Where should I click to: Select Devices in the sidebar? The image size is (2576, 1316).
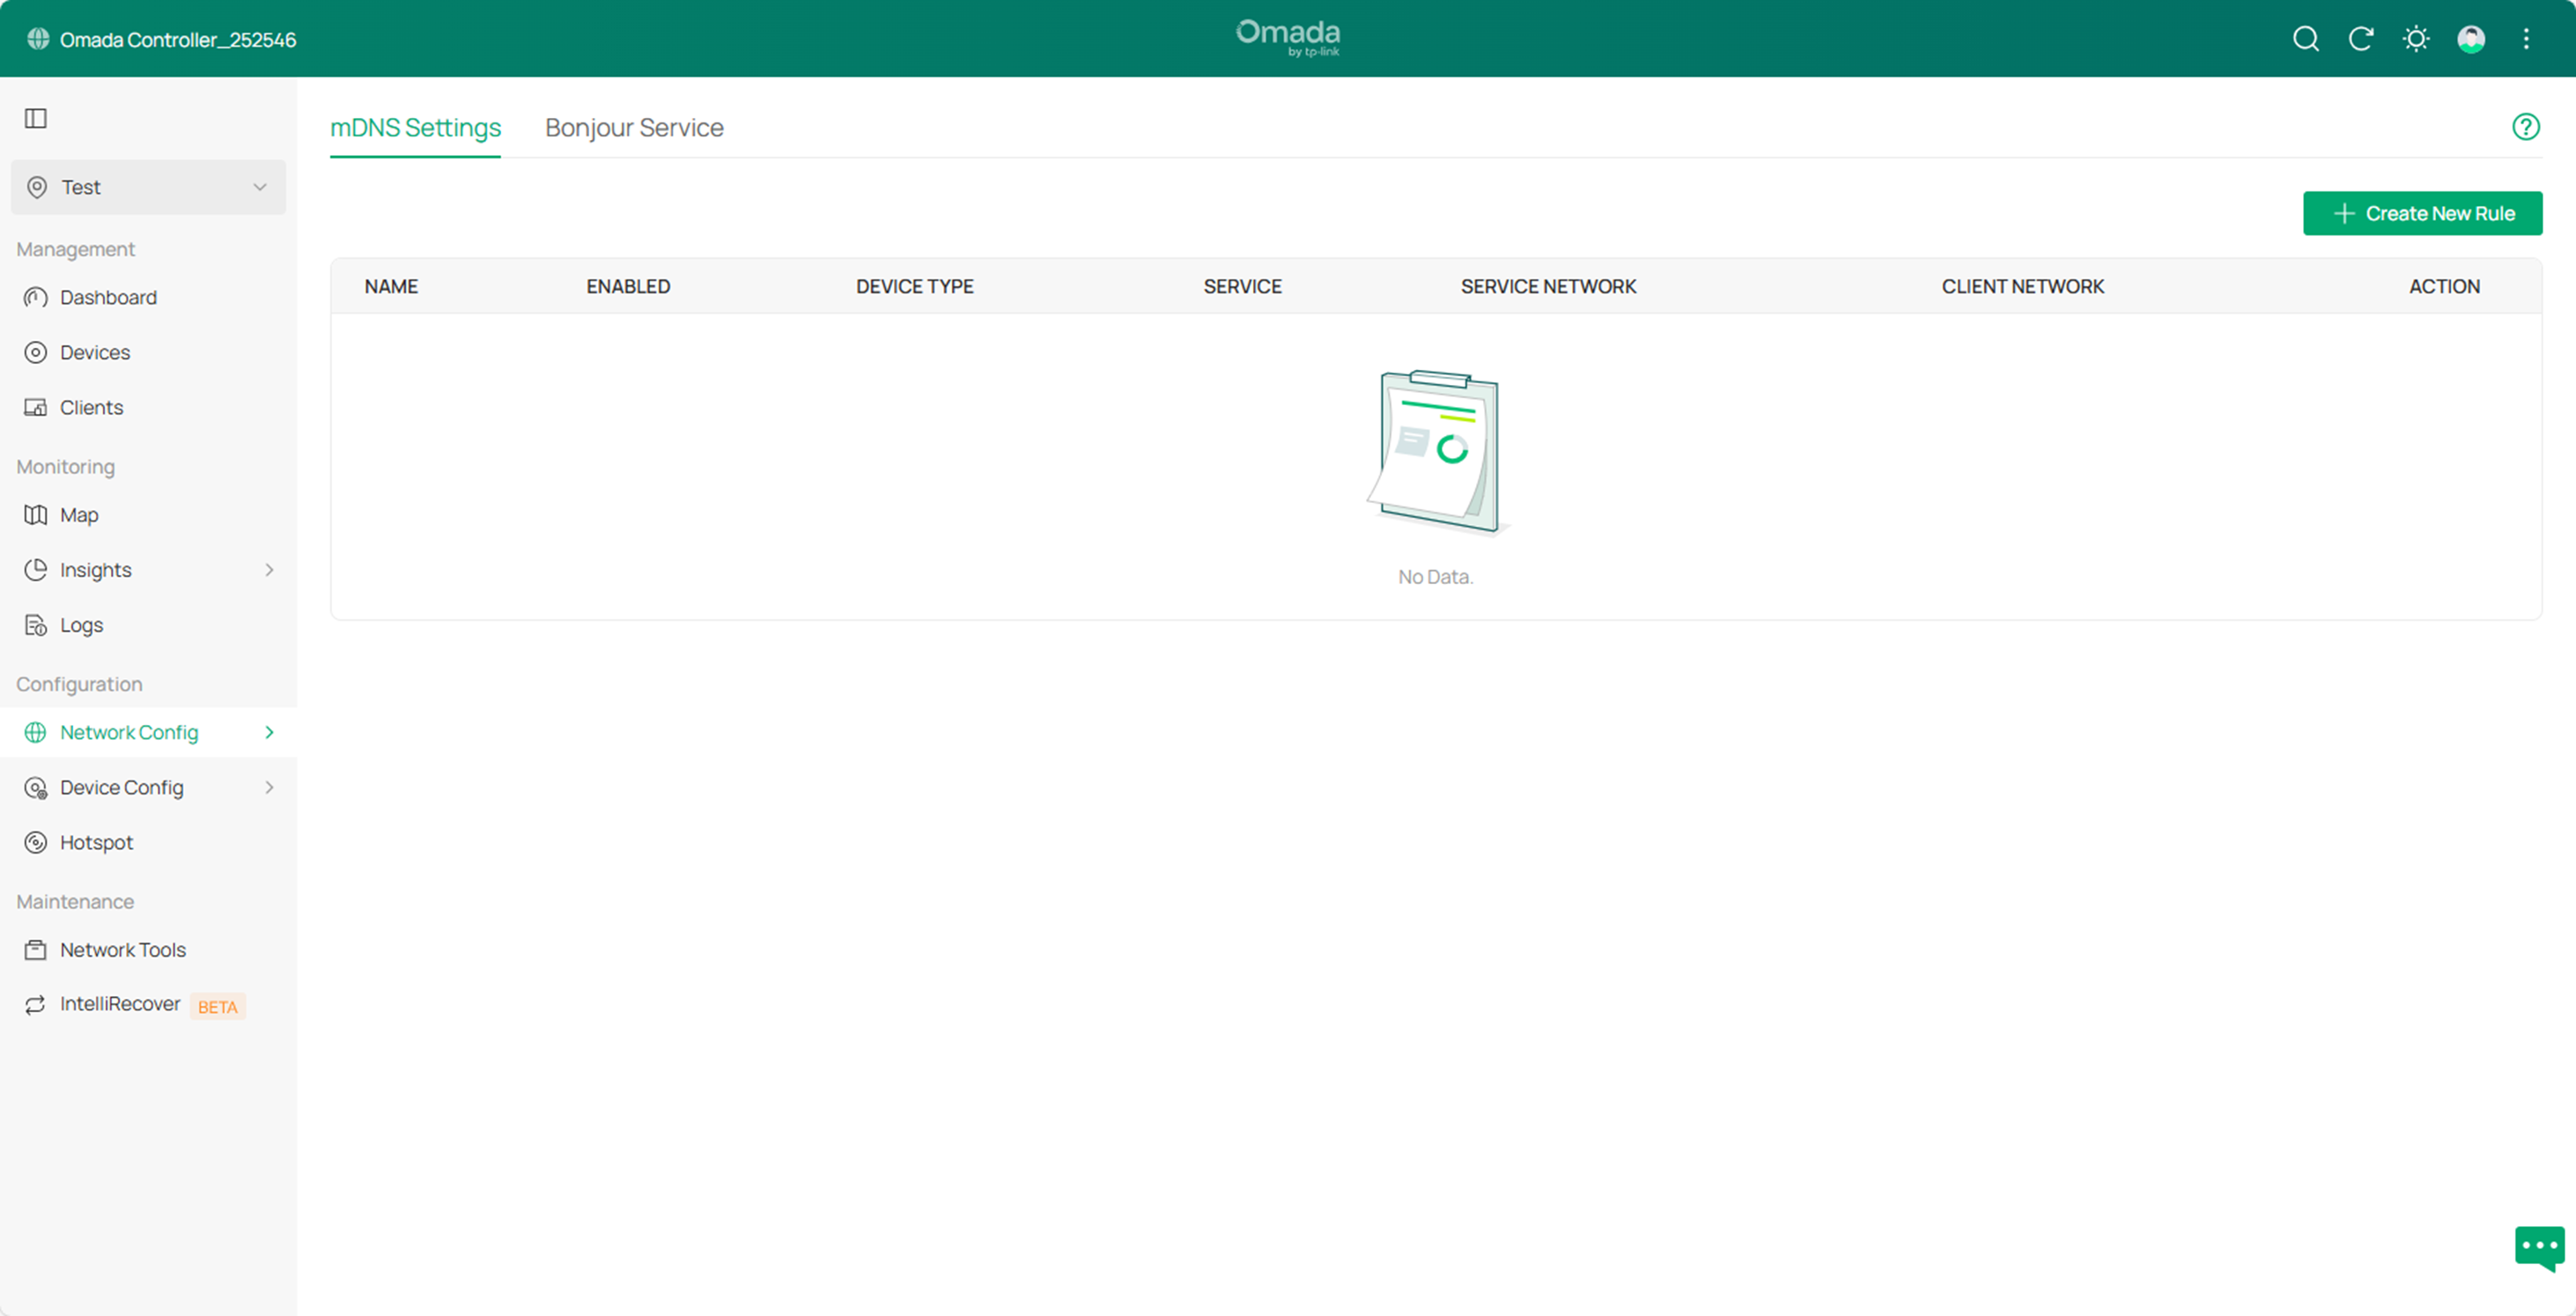point(95,352)
